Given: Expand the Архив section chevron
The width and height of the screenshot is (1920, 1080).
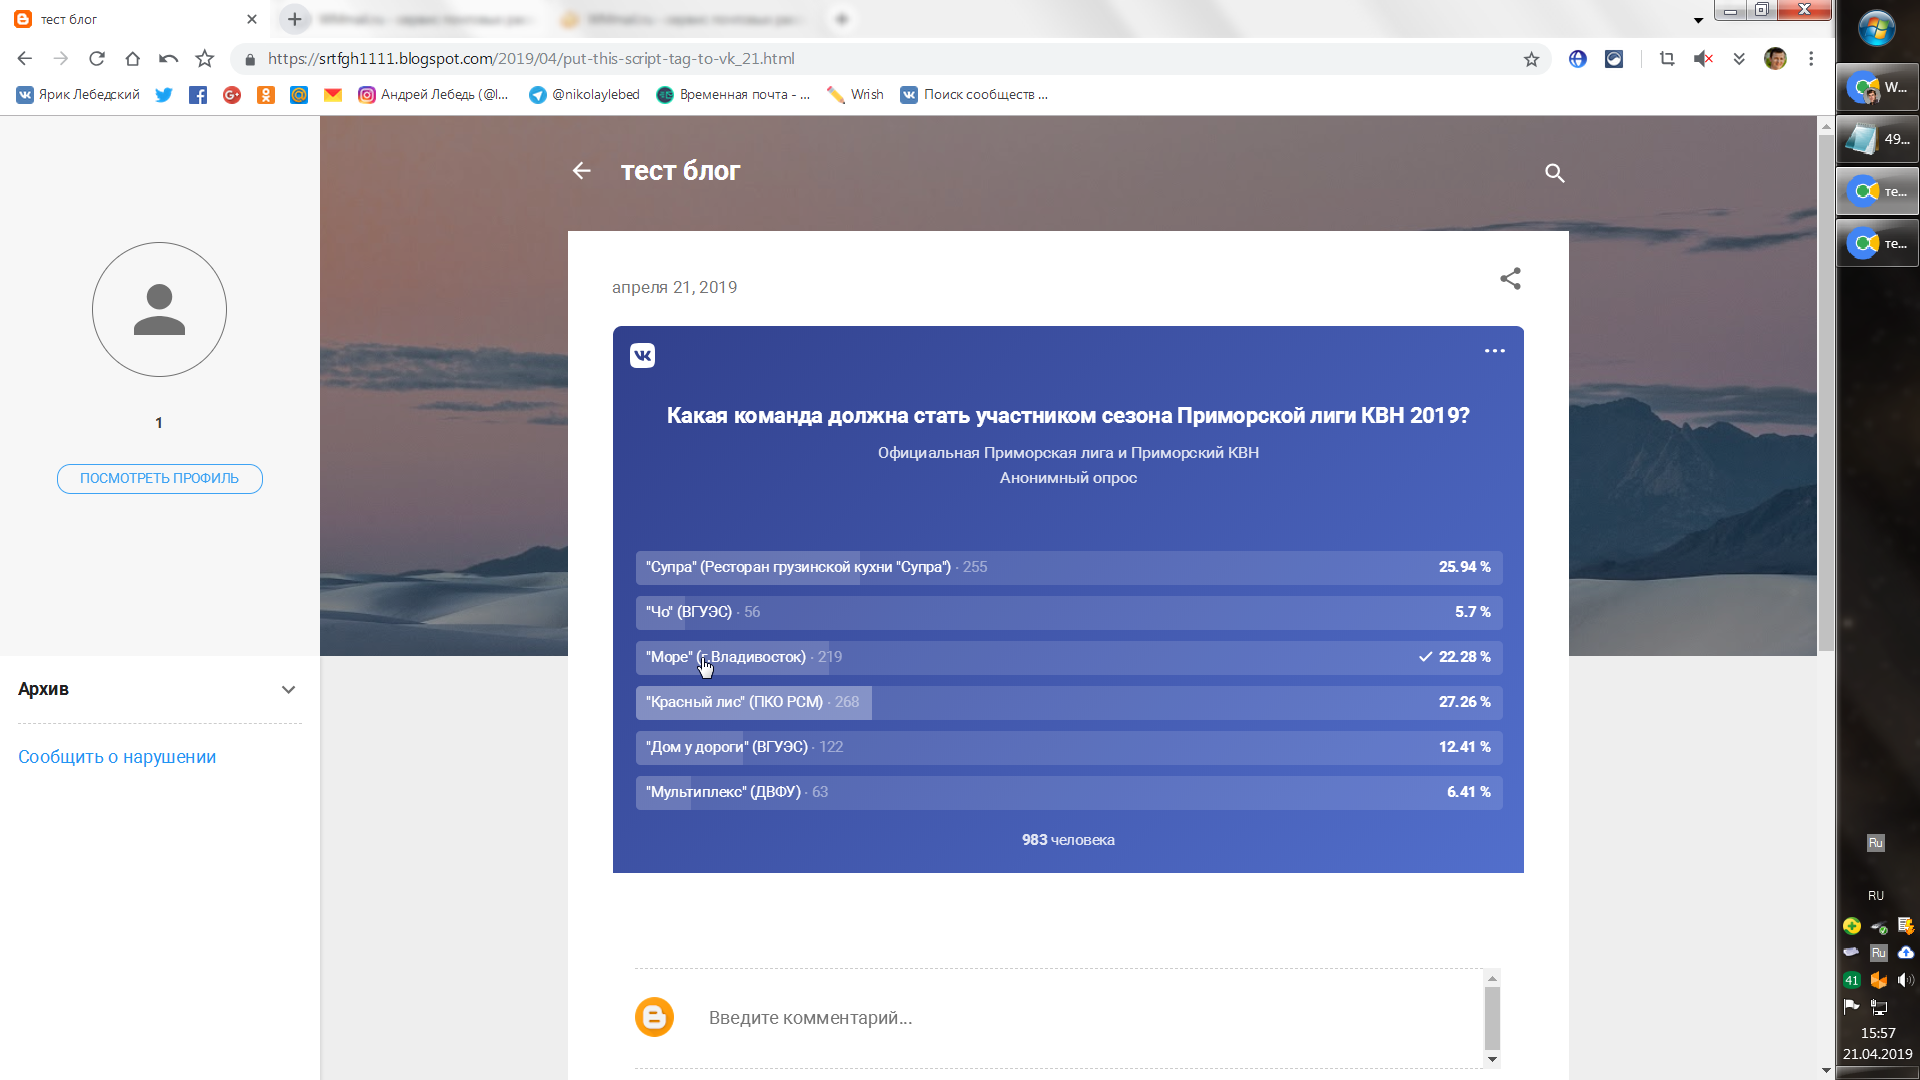Looking at the screenshot, I should [x=288, y=690].
